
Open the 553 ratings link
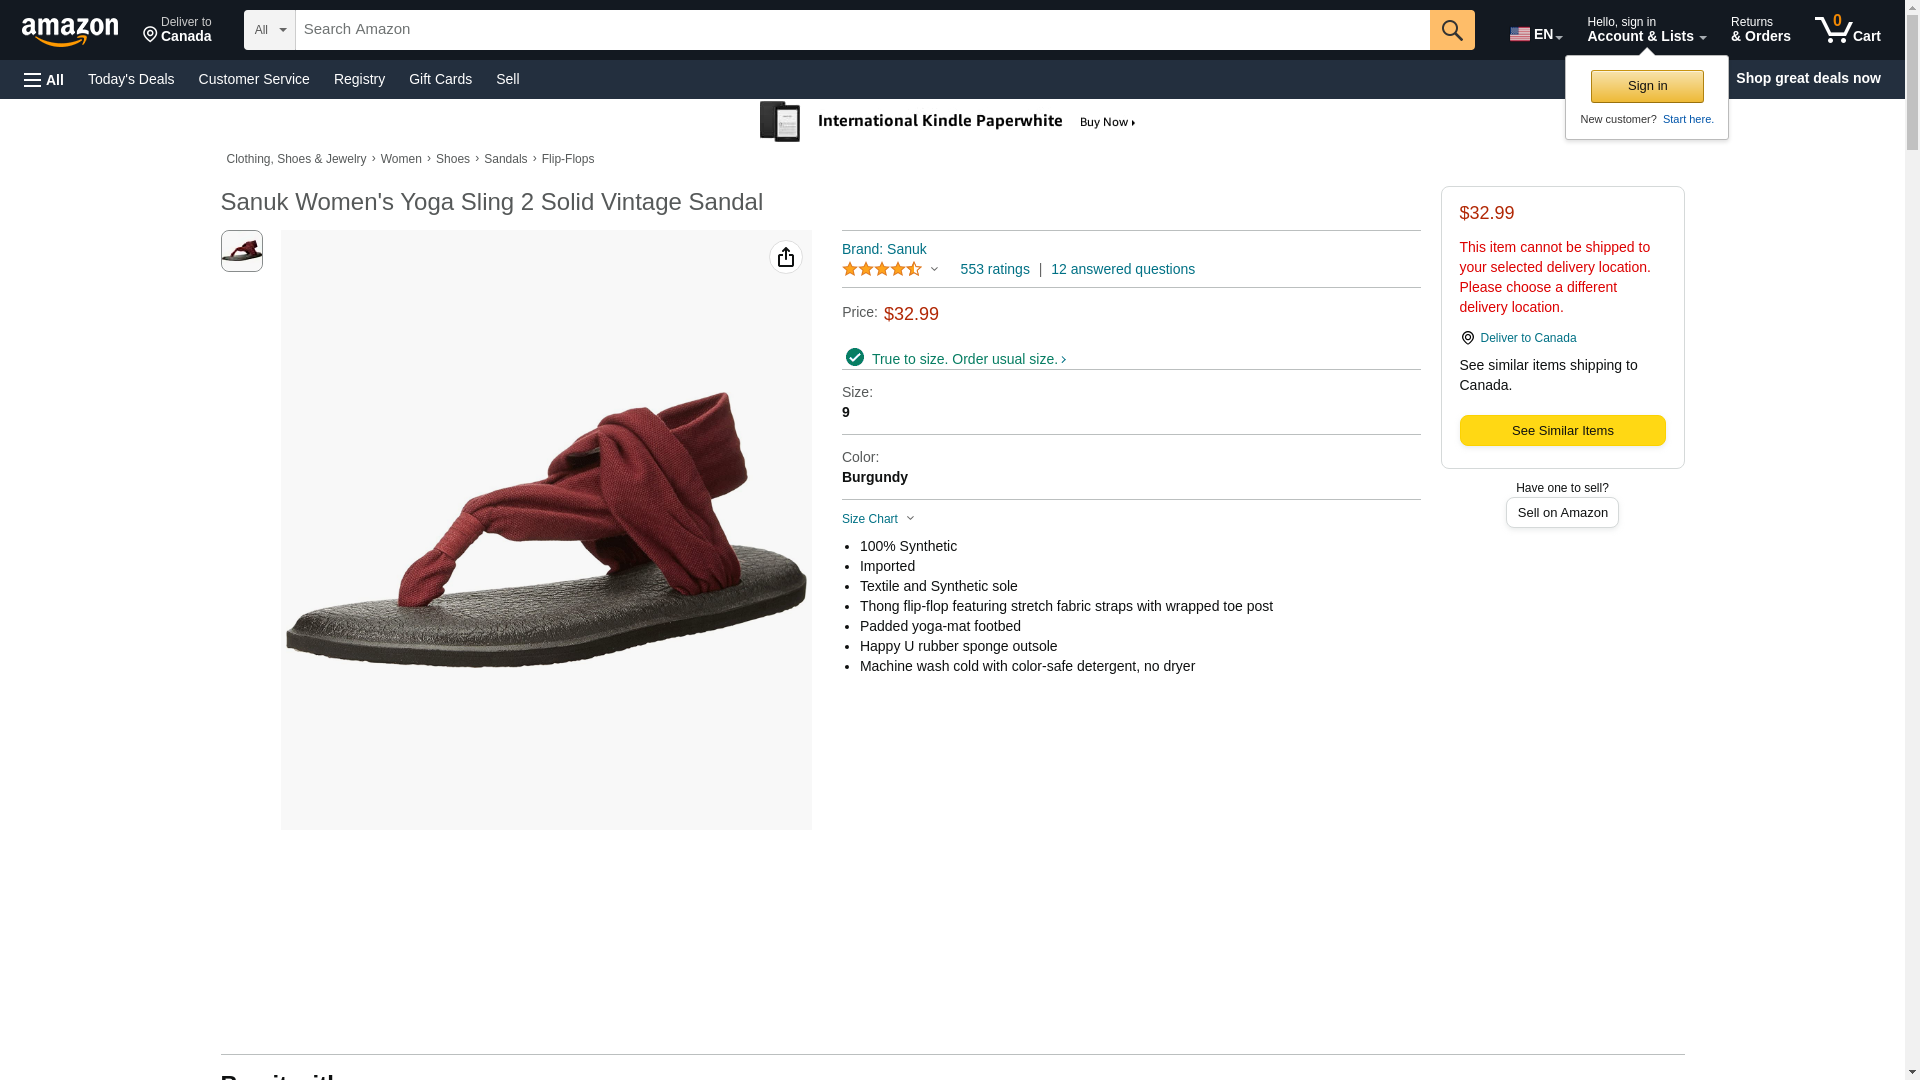click(x=994, y=269)
